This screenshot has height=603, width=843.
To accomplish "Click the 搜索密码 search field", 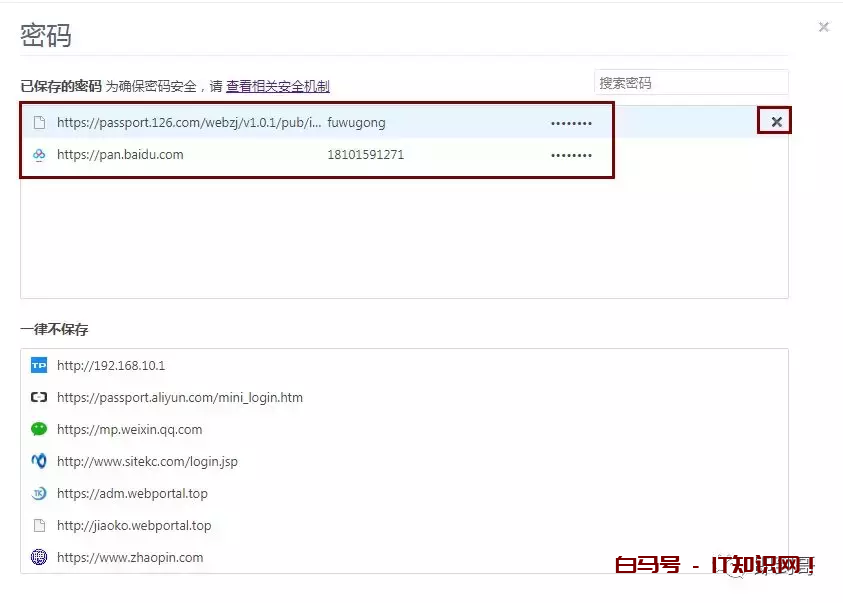I will [x=690, y=83].
